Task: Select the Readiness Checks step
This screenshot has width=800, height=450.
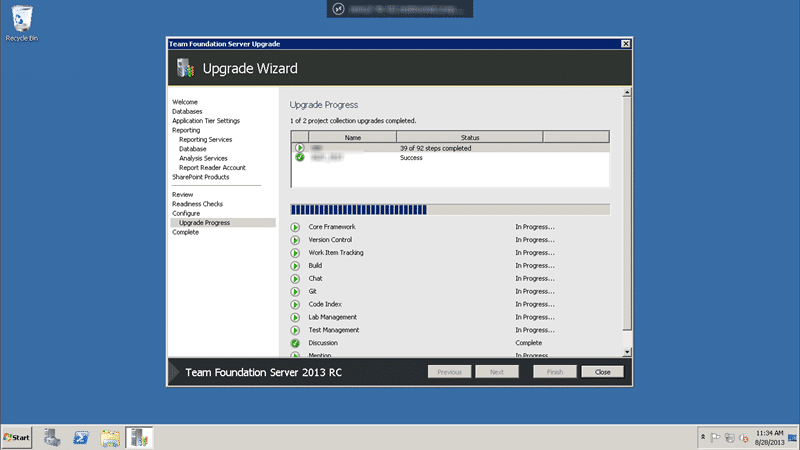Action: coord(197,204)
